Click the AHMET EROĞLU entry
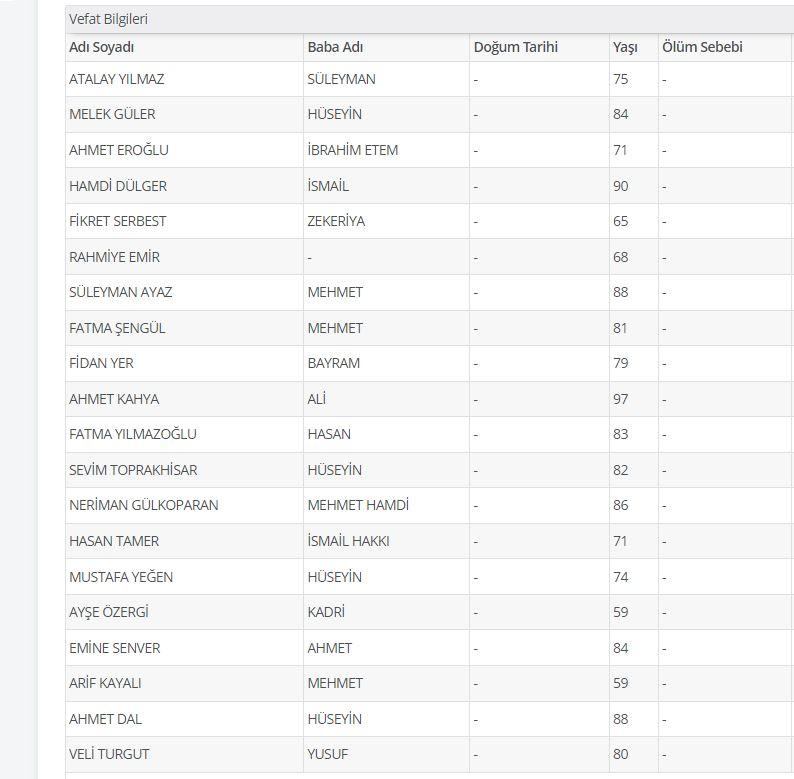Image resolution: width=794 pixels, height=779 pixels. click(118, 150)
